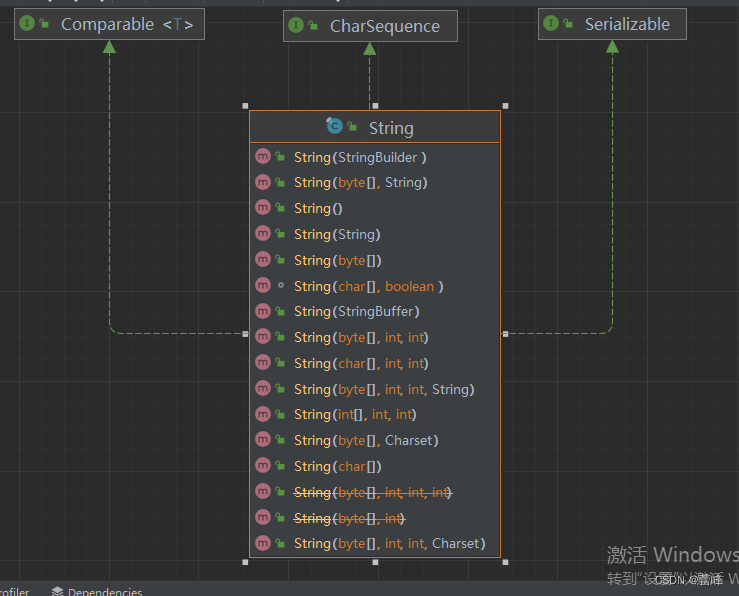
Task: Click package-private dot icon of String(char[], boolean)
Action: [281, 285]
